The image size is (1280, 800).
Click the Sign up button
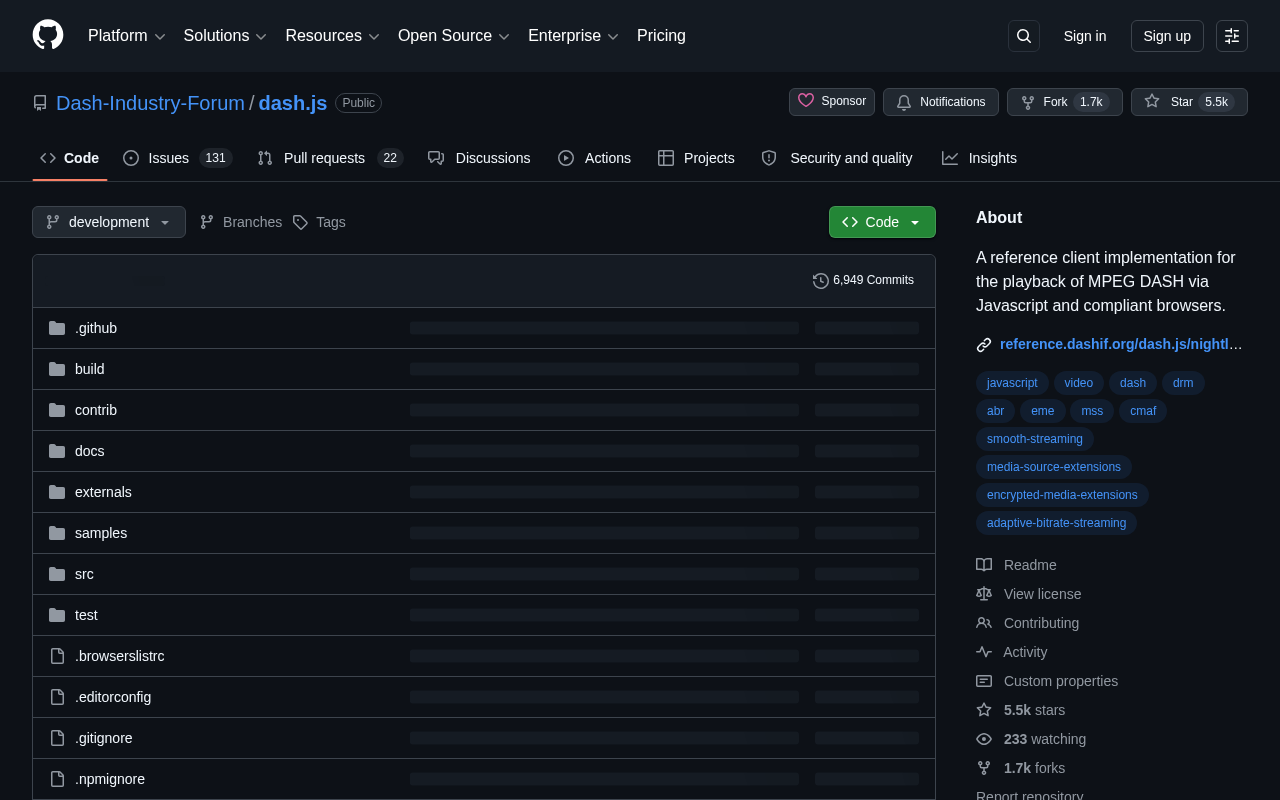pos(1167,36)
